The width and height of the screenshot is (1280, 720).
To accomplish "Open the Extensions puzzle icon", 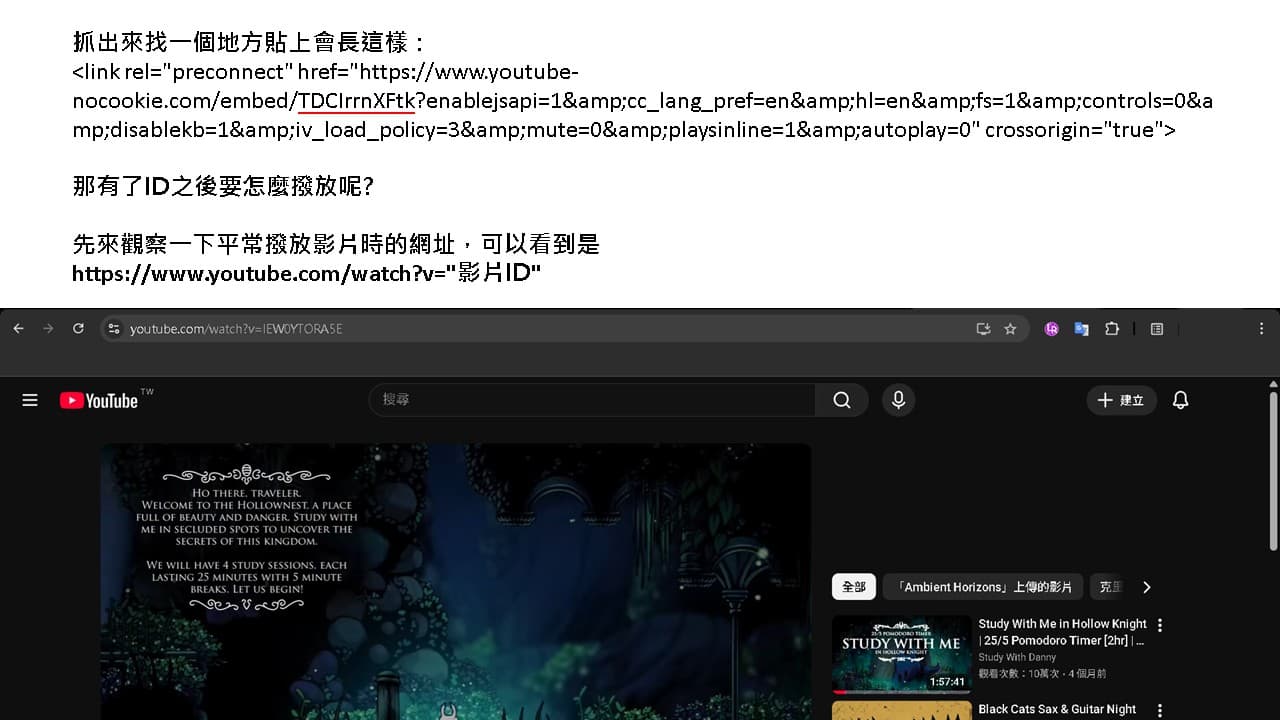I will coord(1111,328).
